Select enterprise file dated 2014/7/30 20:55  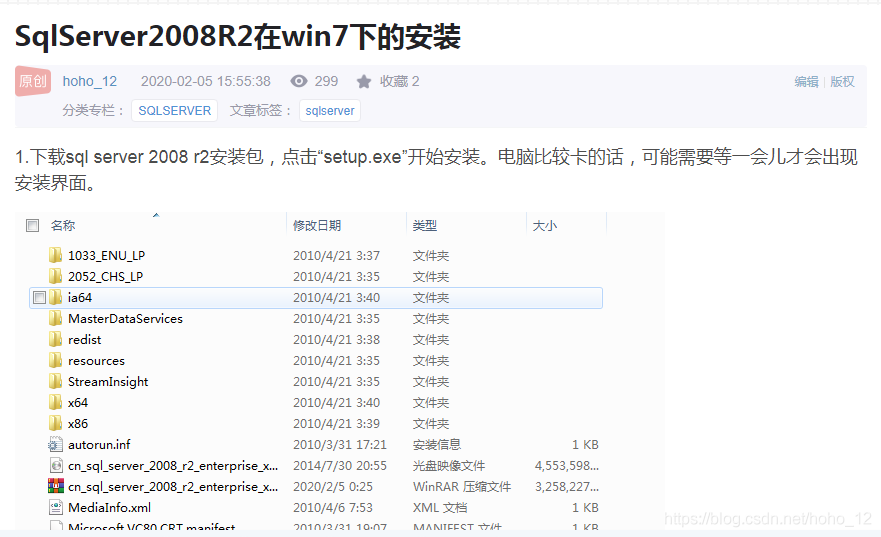pyautogui.click(x=173, y=466)
